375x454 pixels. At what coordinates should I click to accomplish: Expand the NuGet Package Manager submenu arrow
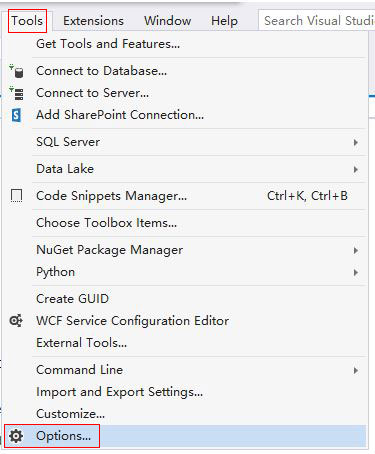click(356, 250)
